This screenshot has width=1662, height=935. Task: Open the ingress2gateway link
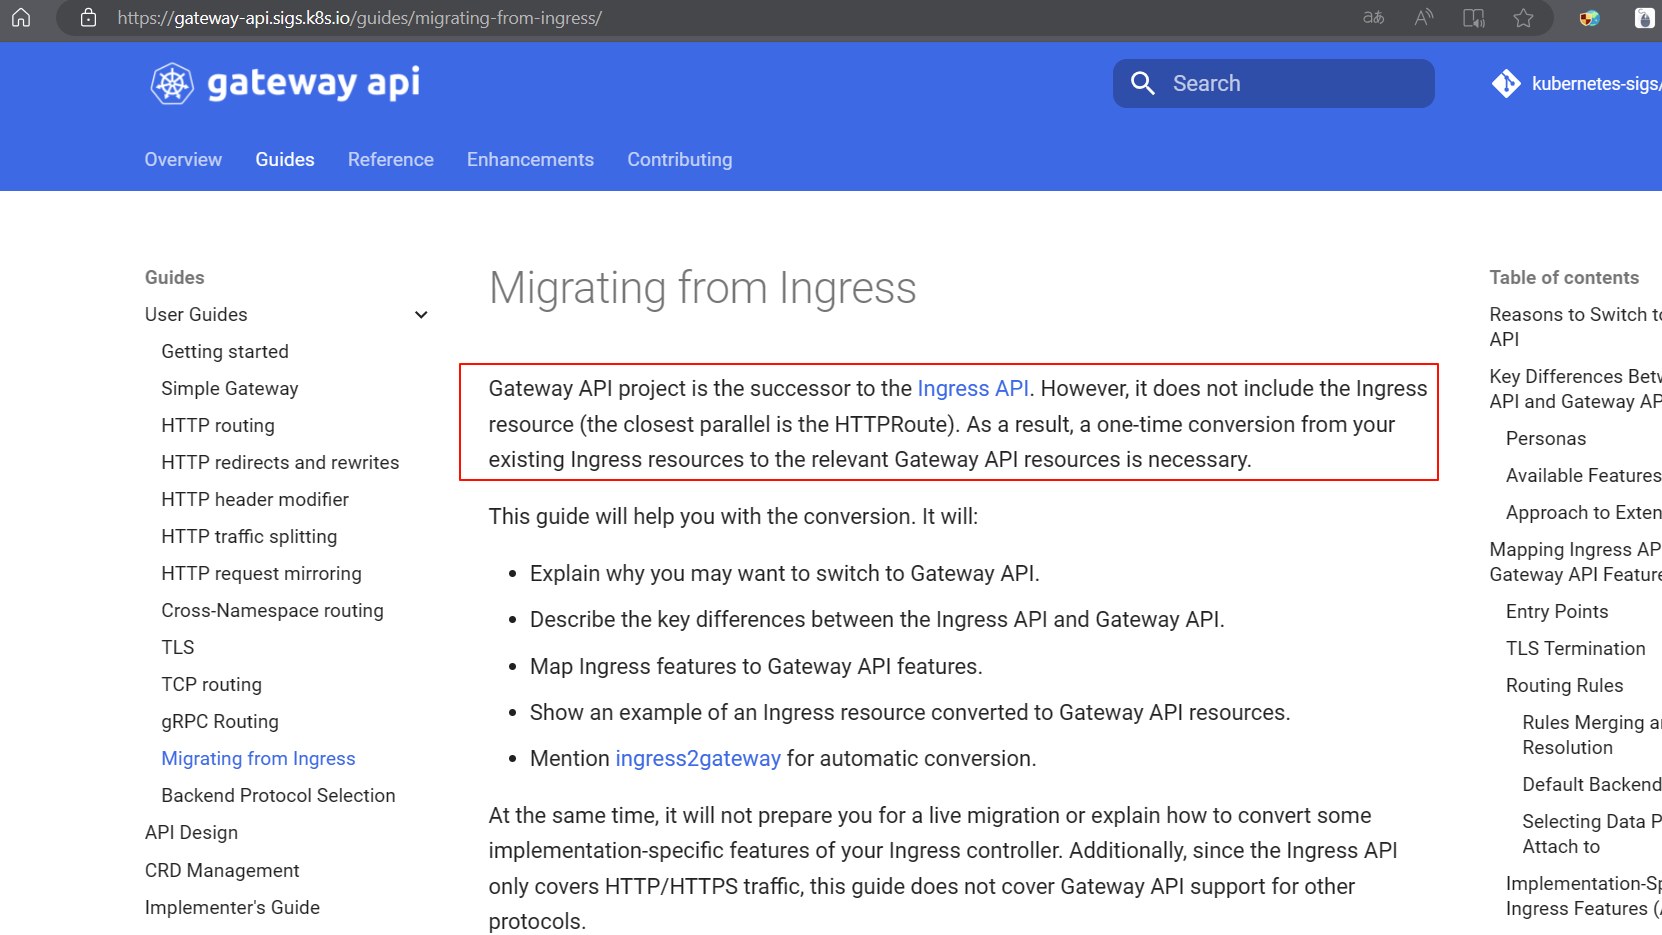(x=697, y=759)
